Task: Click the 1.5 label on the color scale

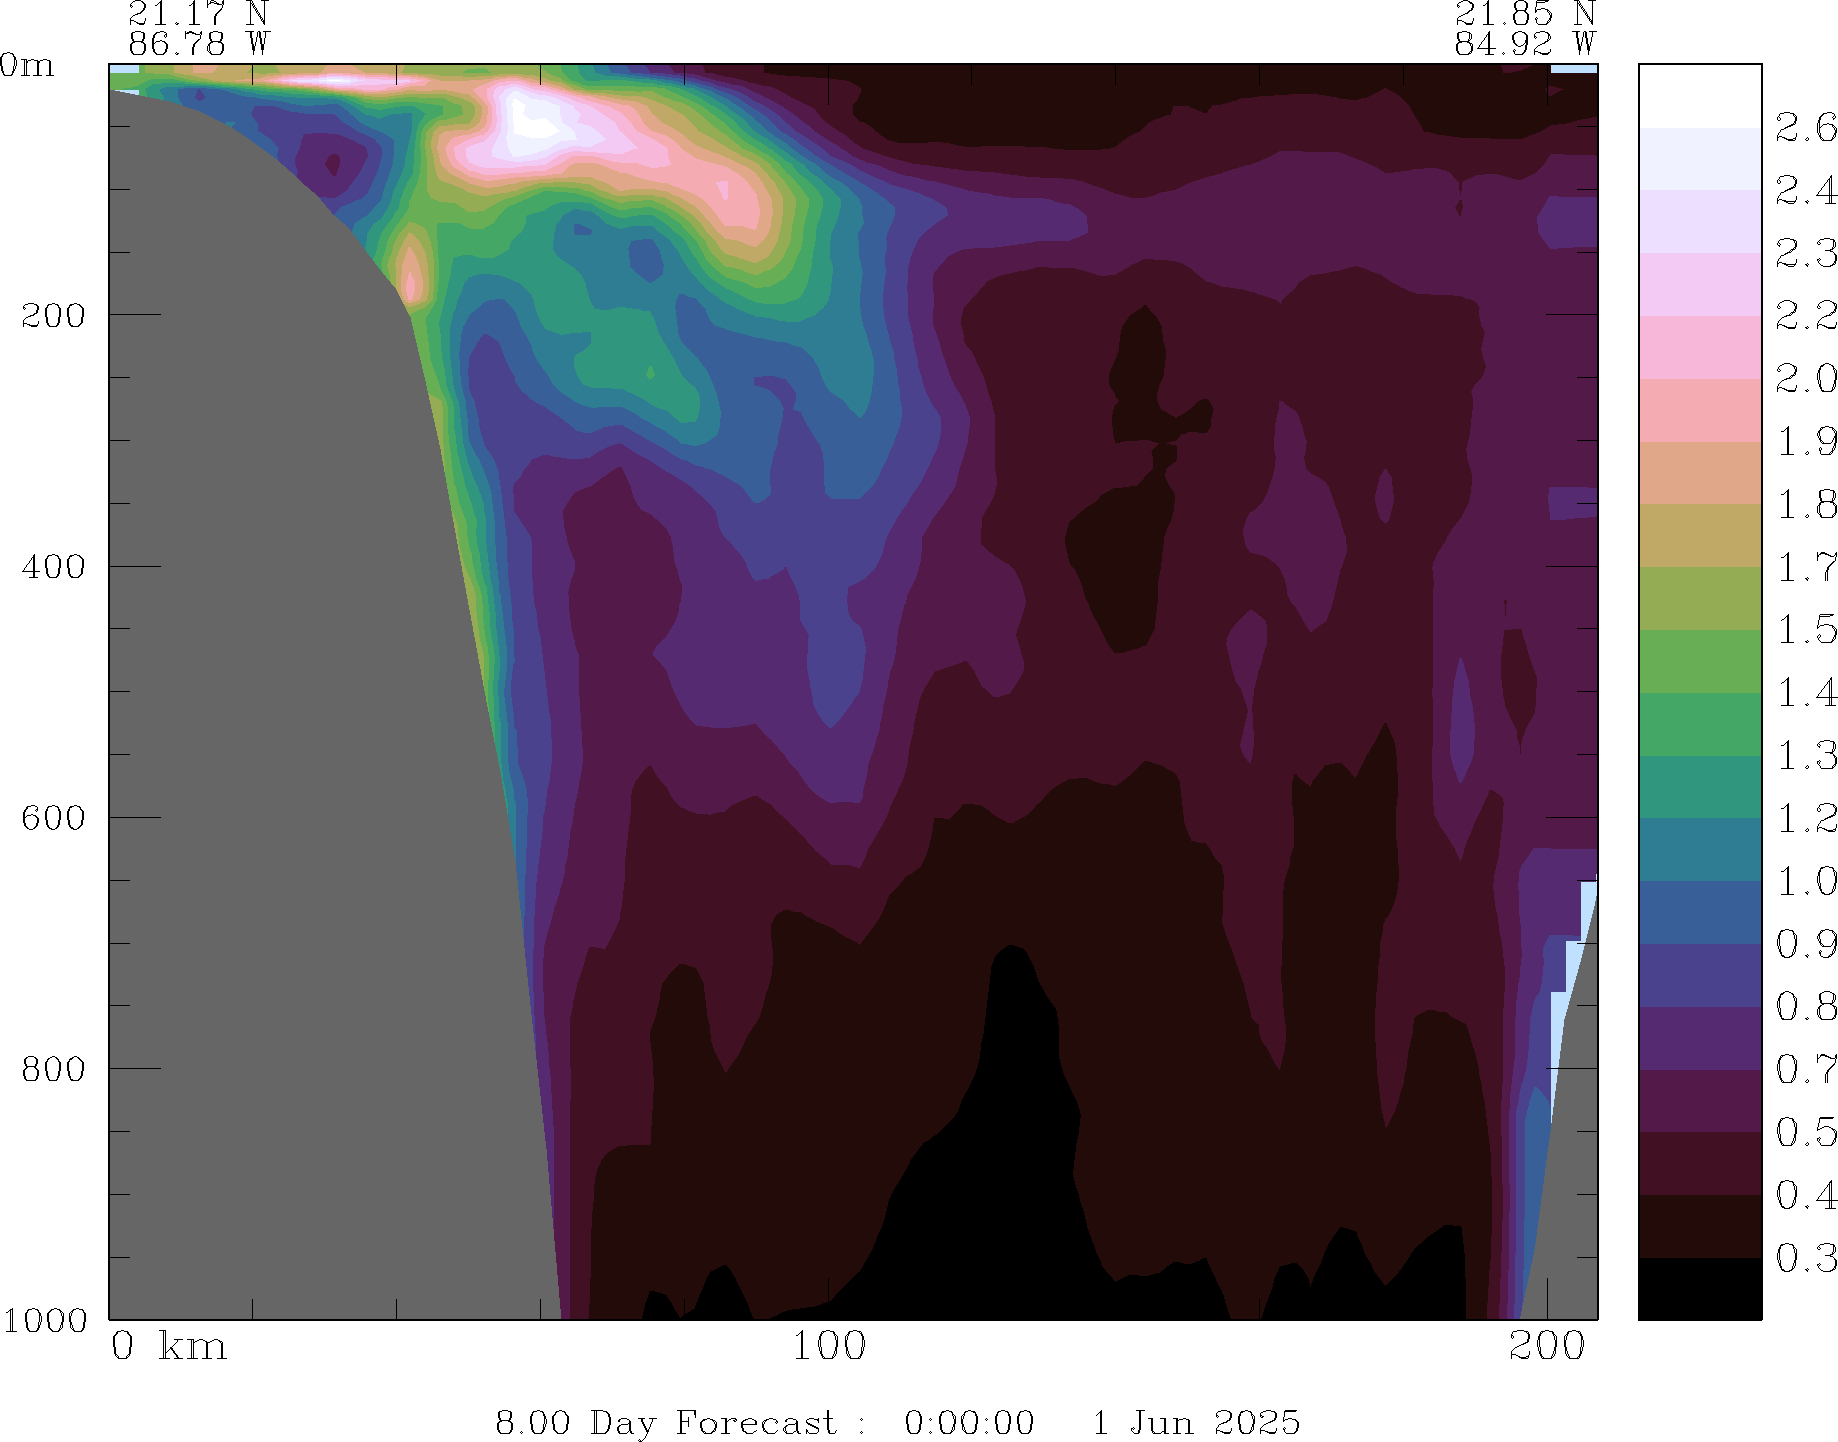Action: 1805,630
